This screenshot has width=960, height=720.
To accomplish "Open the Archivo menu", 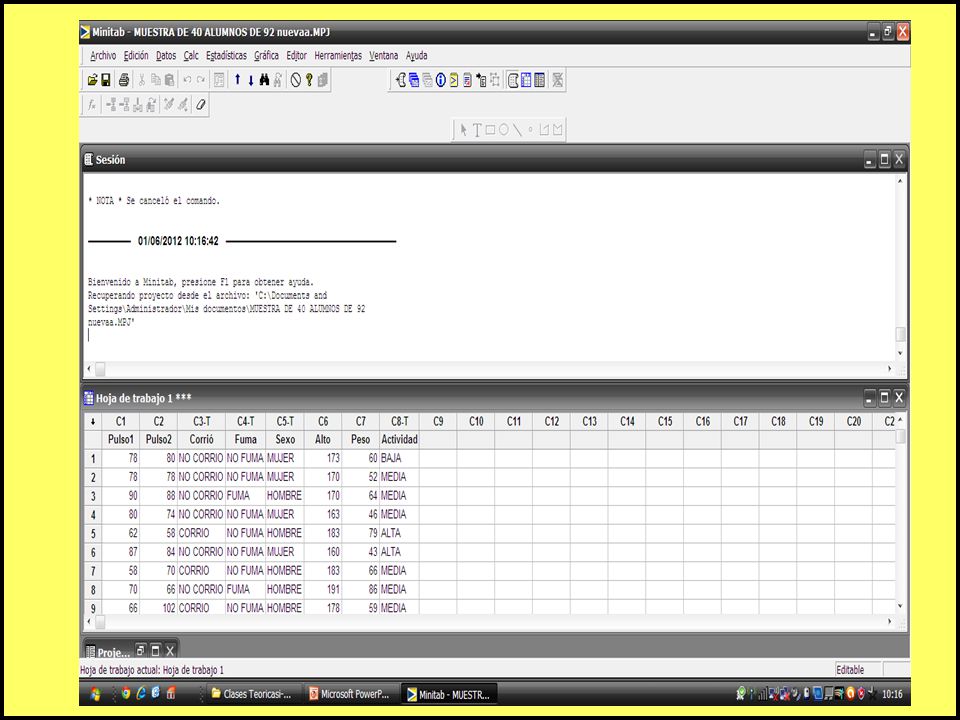I will click(103, 56).
